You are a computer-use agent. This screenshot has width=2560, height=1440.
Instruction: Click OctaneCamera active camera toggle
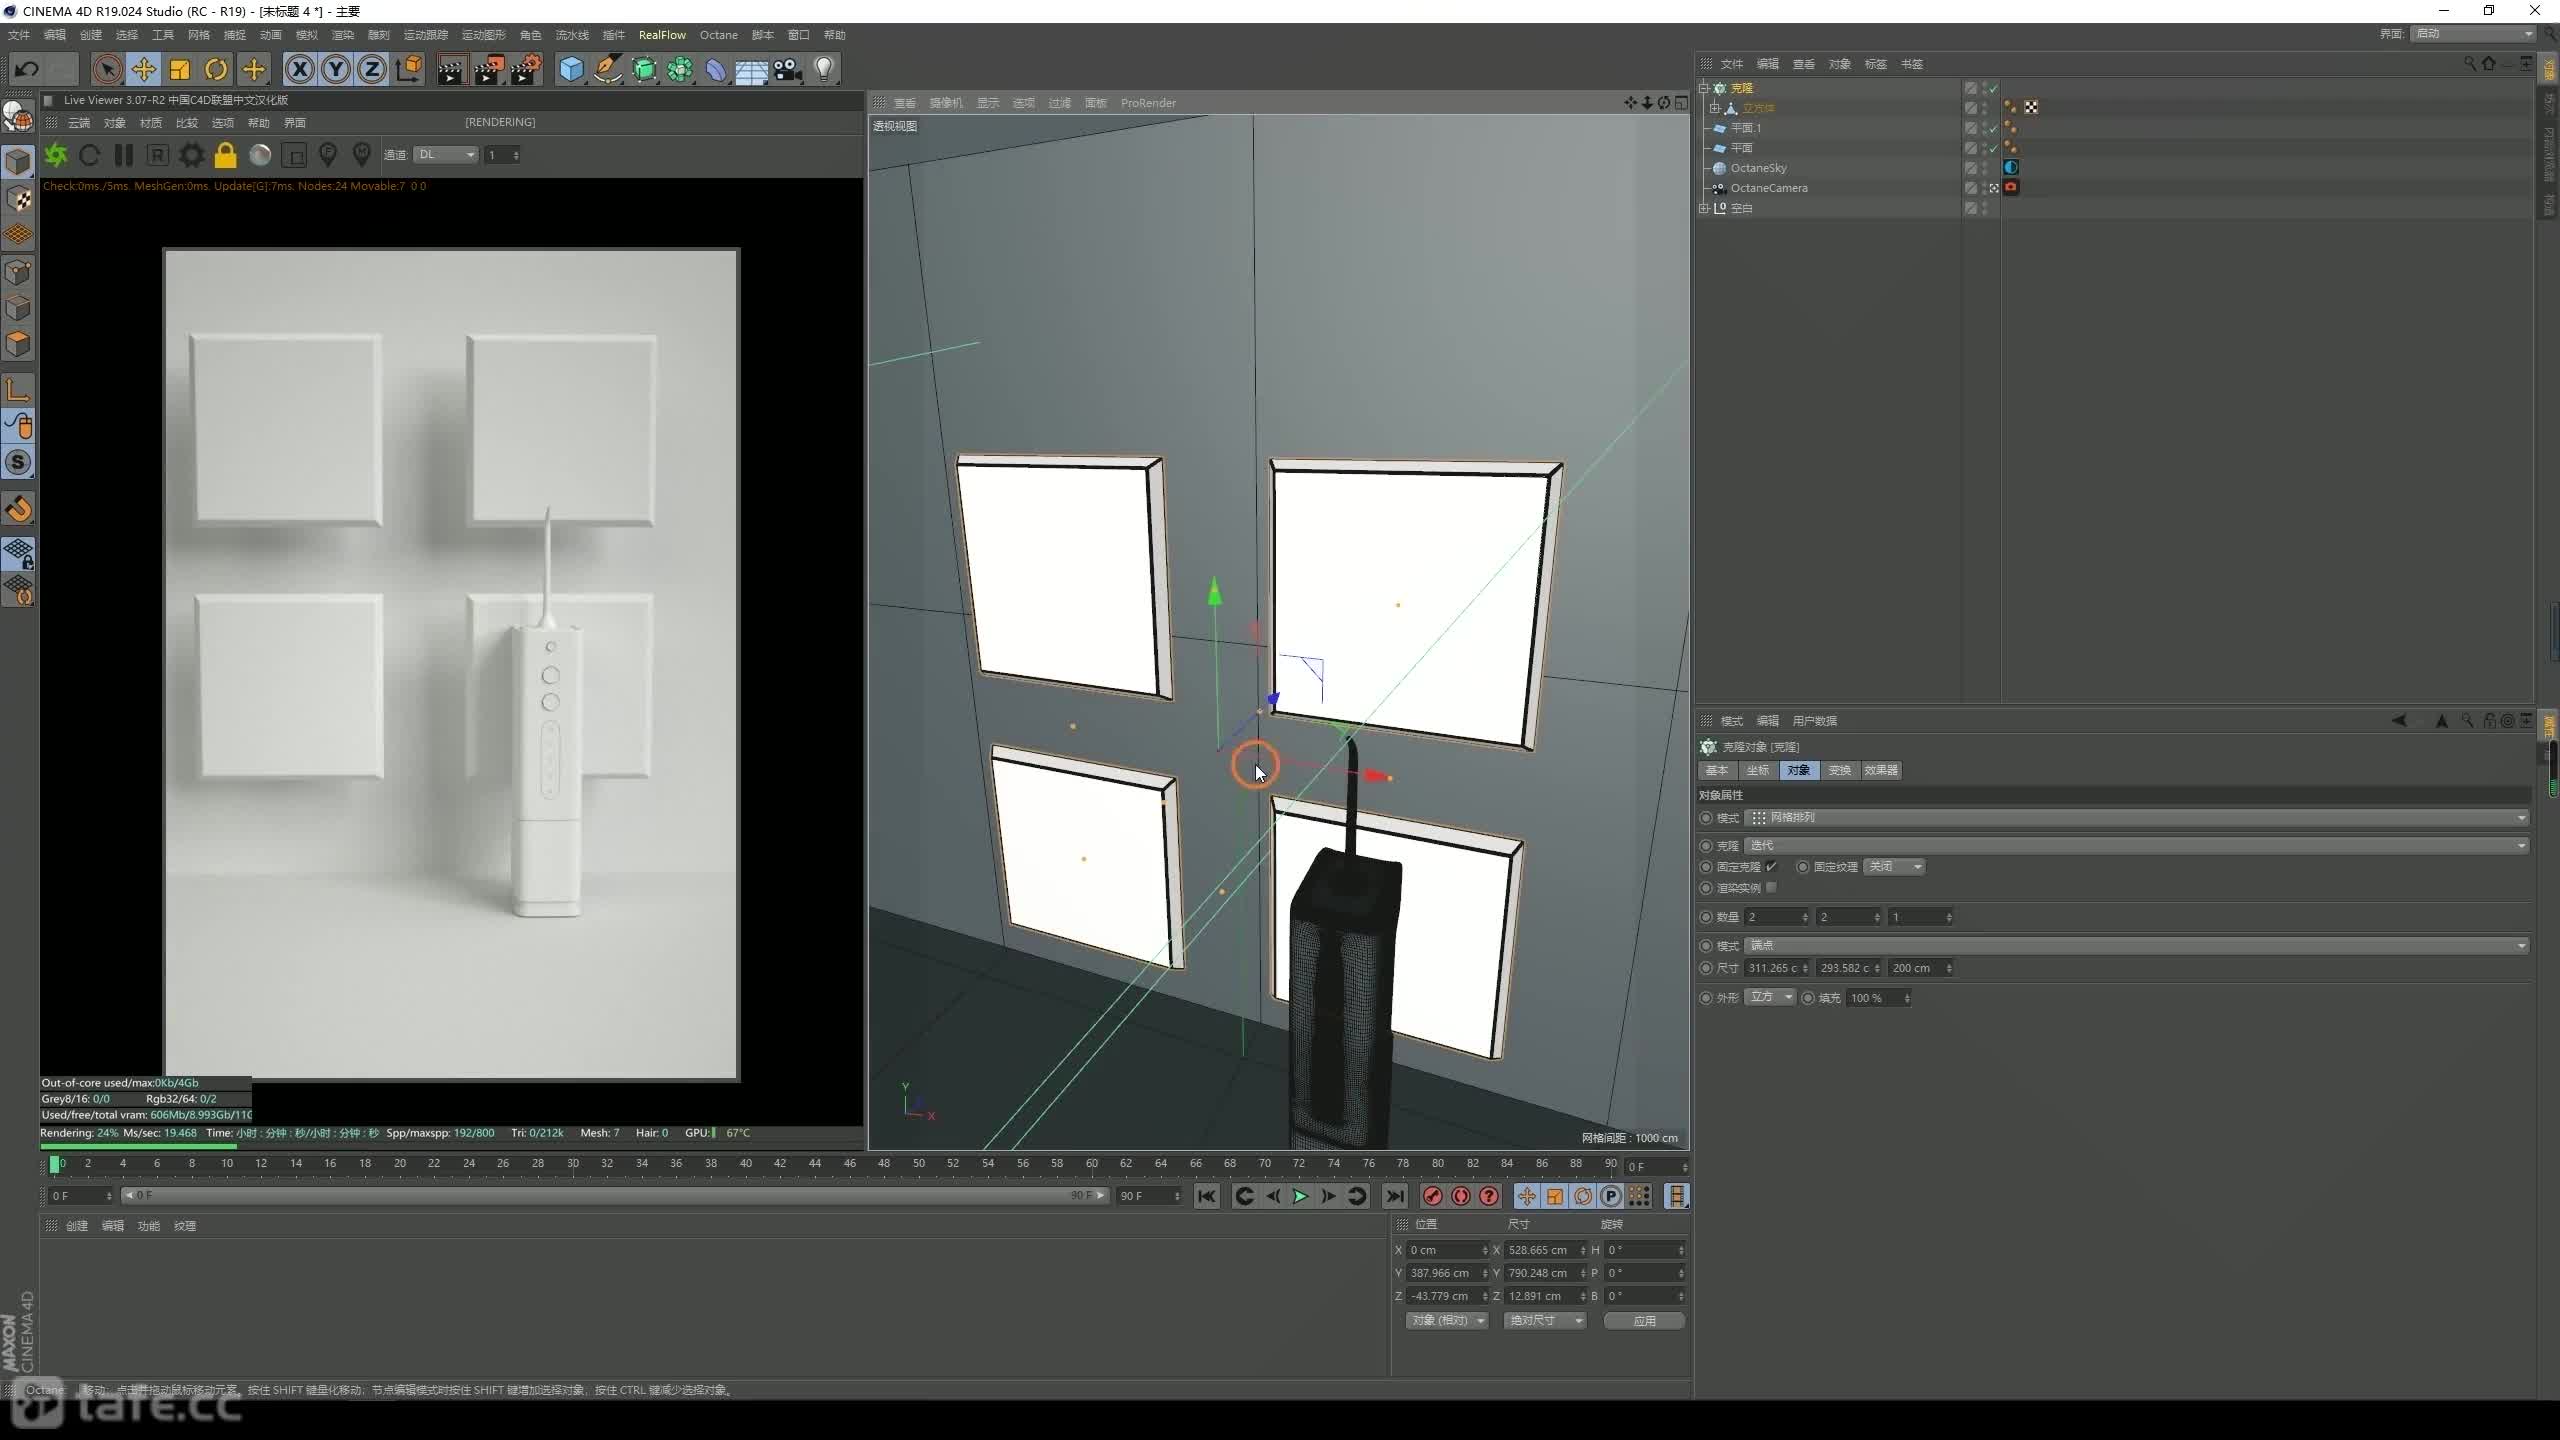coord(1994,188)
